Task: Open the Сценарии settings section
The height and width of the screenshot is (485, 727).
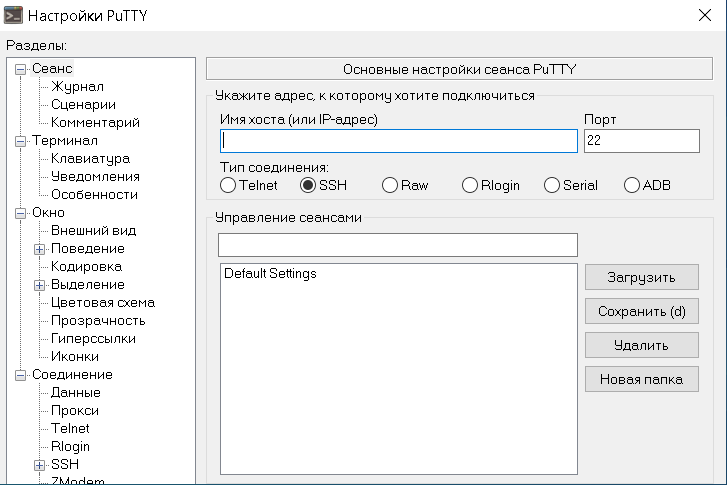Action: (83, 105)
